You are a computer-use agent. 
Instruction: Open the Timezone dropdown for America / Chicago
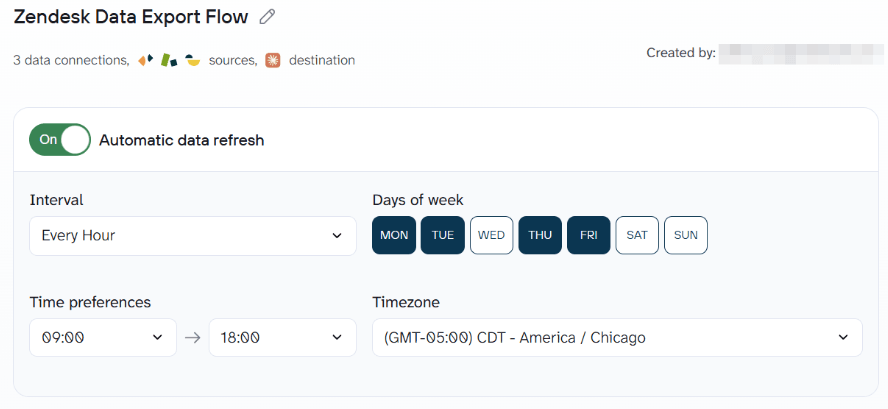pyautogui.click(x=617, y=338)
